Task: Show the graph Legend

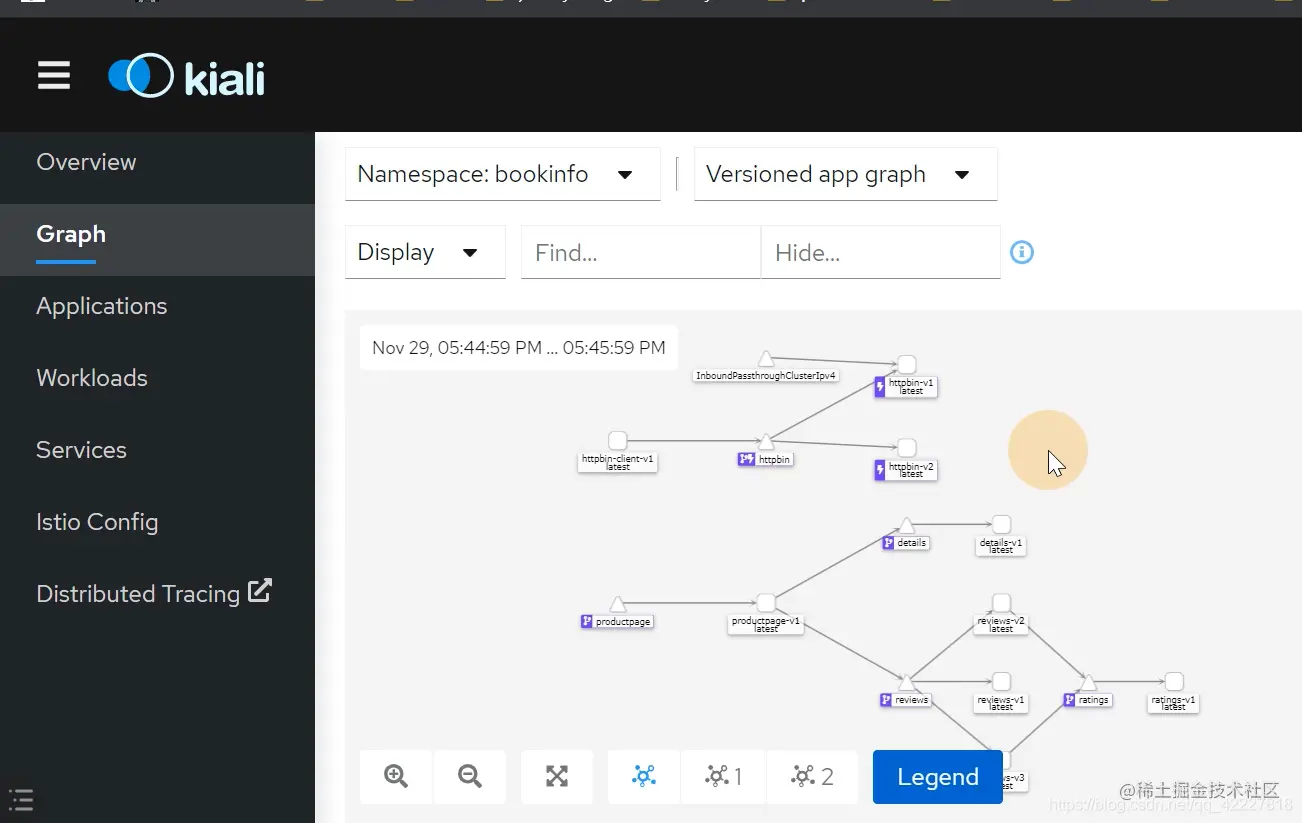Action: [938, 777]
